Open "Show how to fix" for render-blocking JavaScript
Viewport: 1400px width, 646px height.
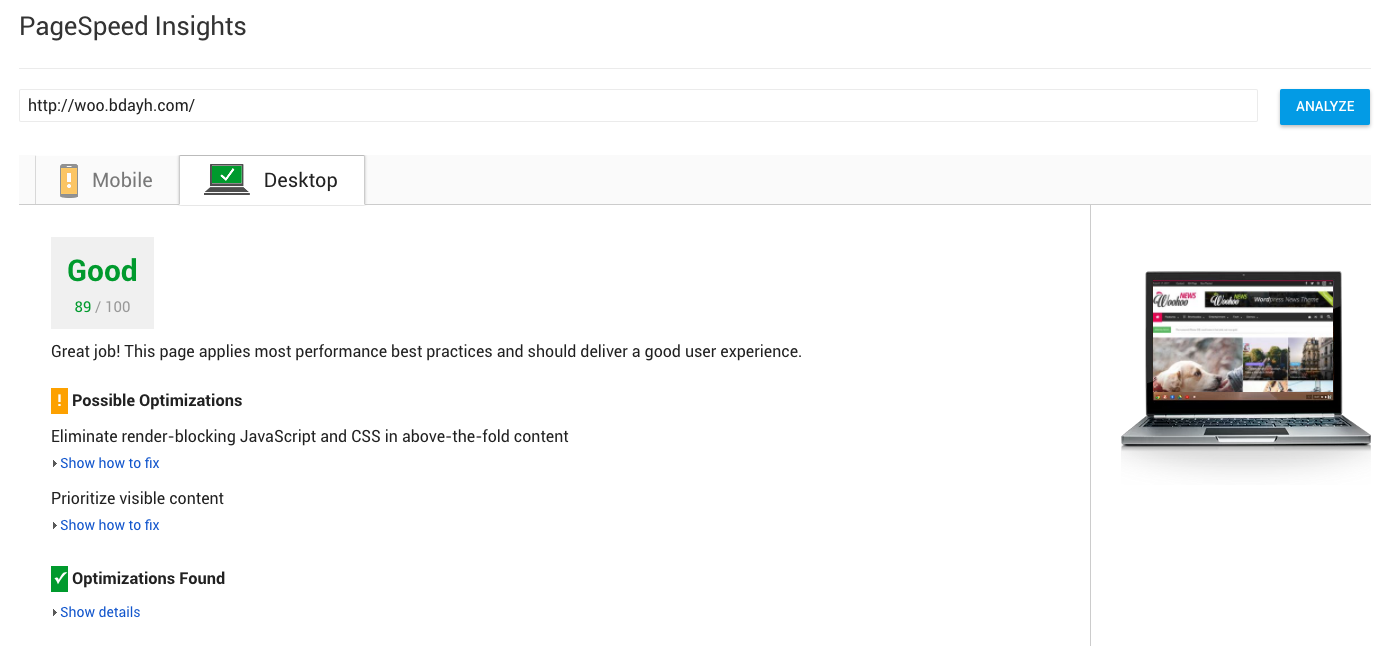tap(110, 463)
